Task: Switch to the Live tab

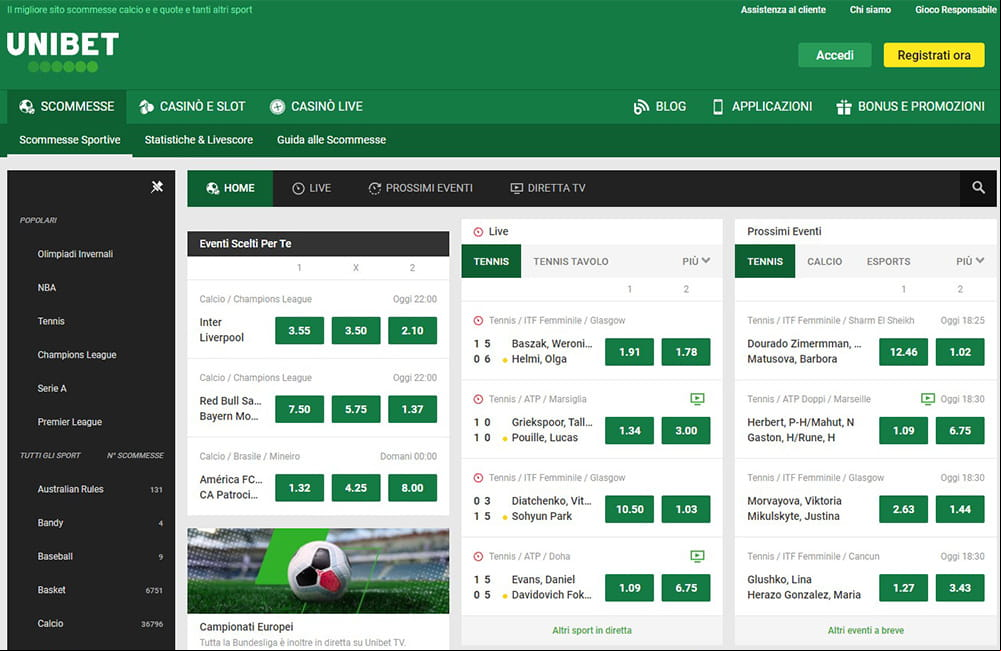Action: 312,188
